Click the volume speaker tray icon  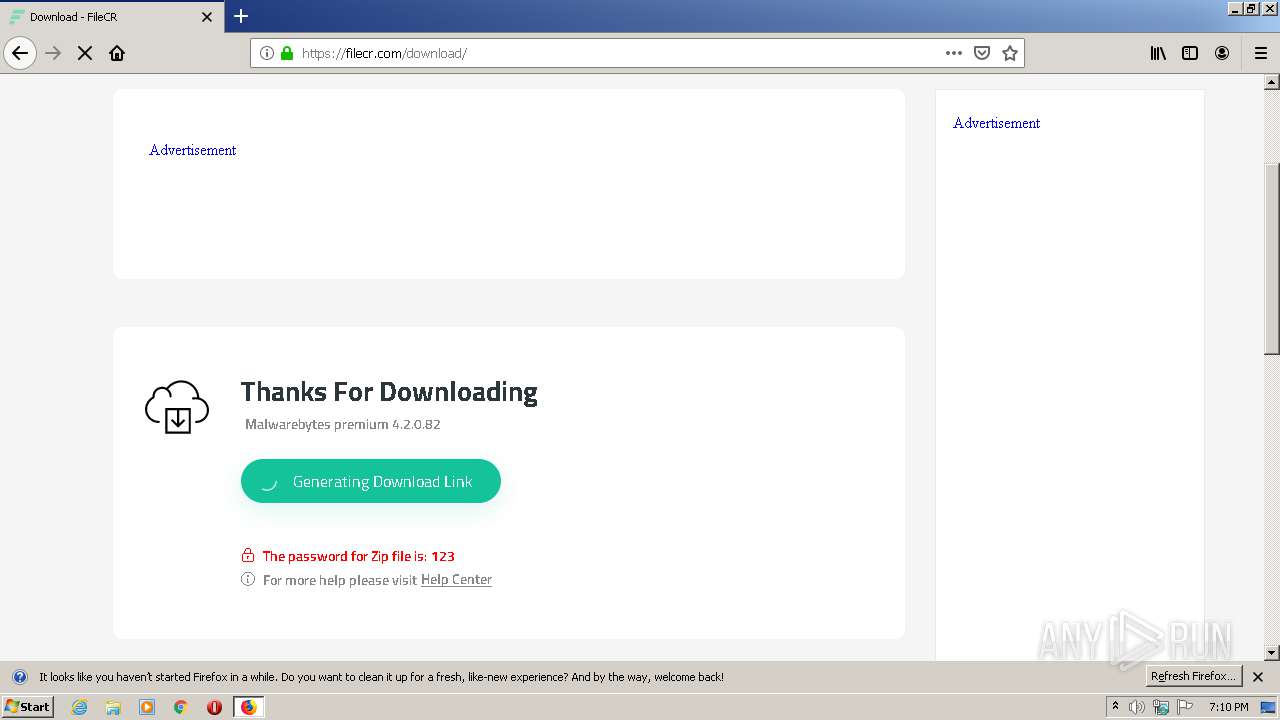[1137, 707]
